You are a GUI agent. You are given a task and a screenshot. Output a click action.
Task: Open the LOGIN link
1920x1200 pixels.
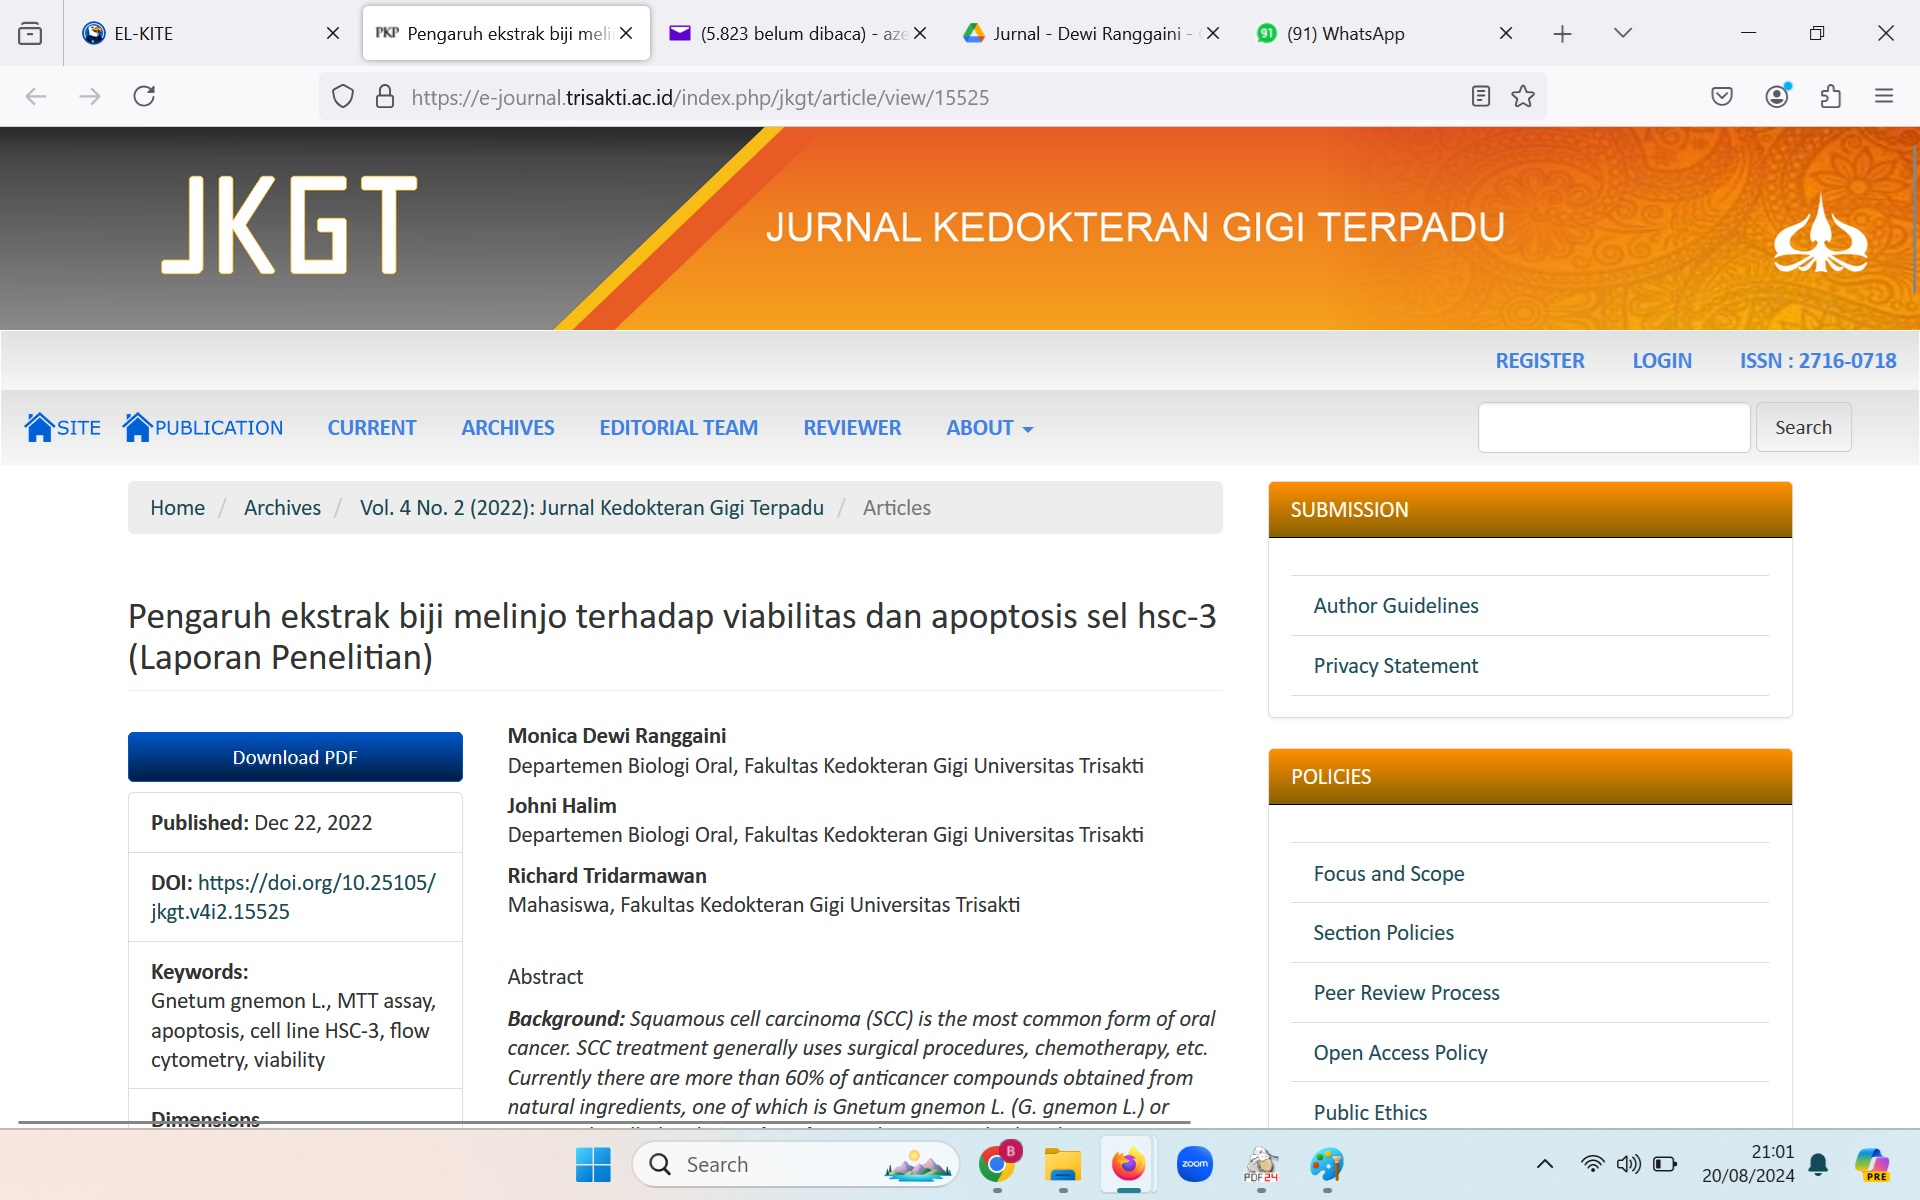point(1662,361)
